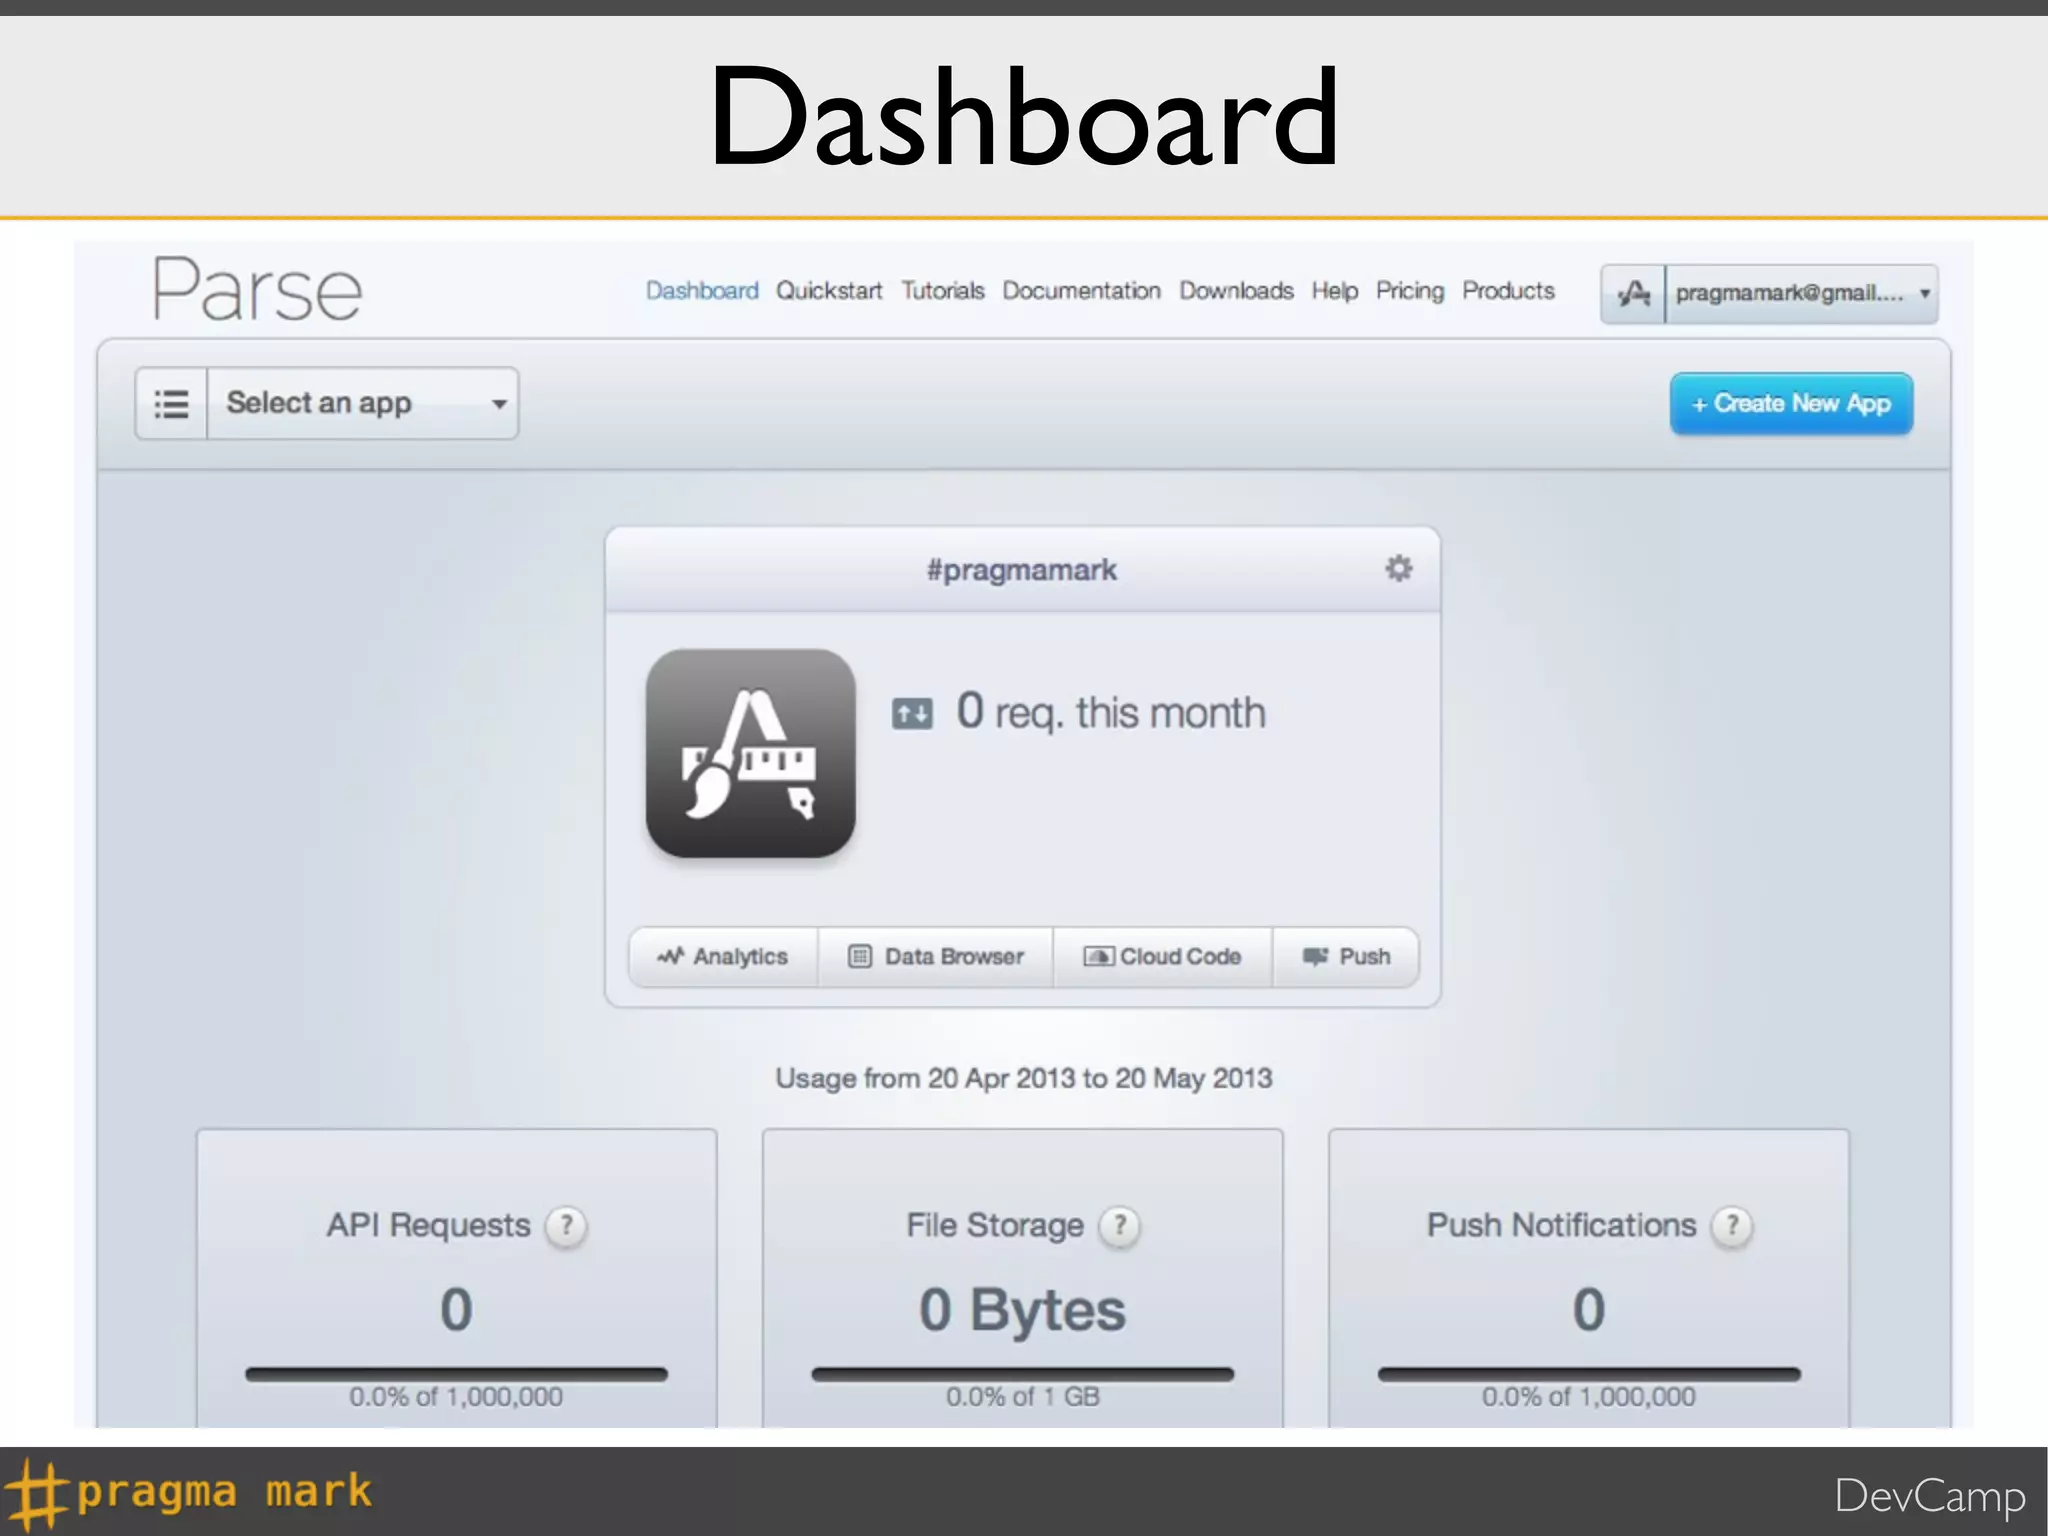Open the Push section
Image resolution: width=2048 pixels, height=1536 pixels.
click(x=1346, y=957)
